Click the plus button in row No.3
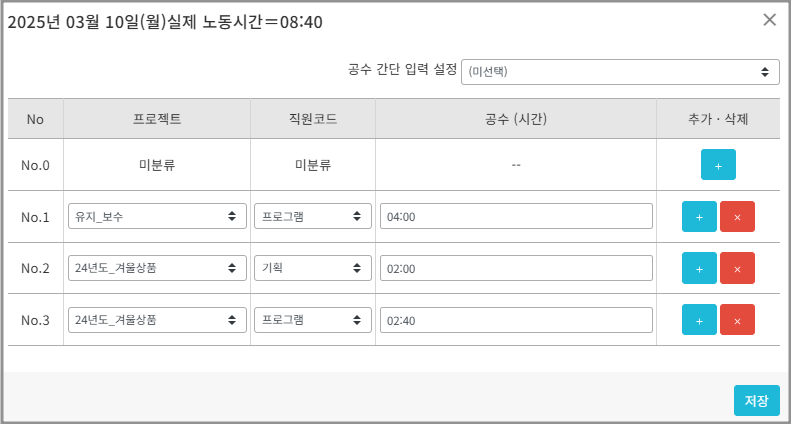 (699, 320)
